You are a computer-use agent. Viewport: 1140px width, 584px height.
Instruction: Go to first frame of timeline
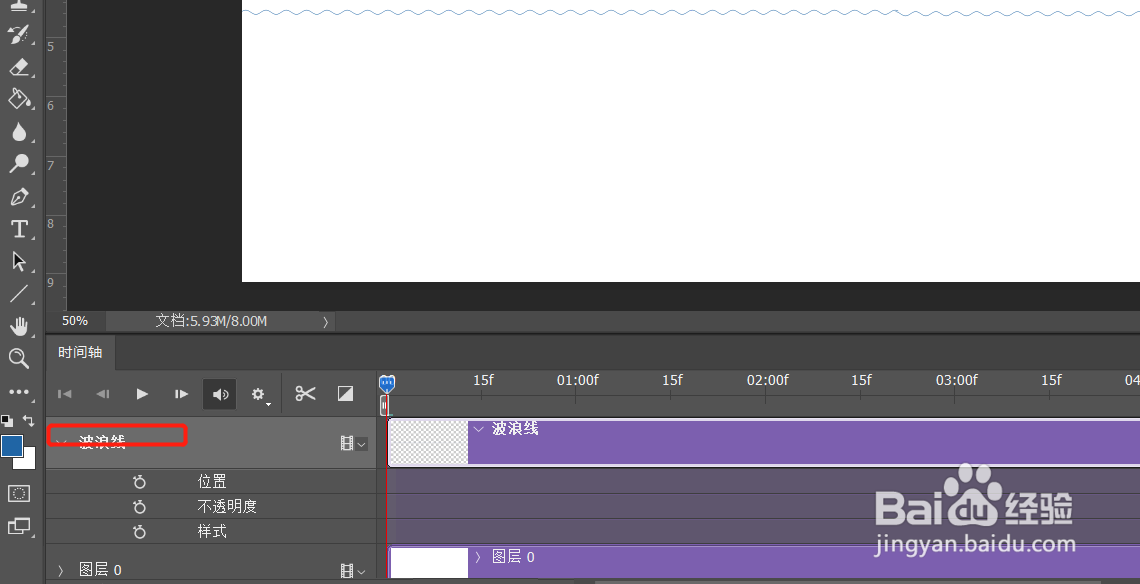click(65, 394)
